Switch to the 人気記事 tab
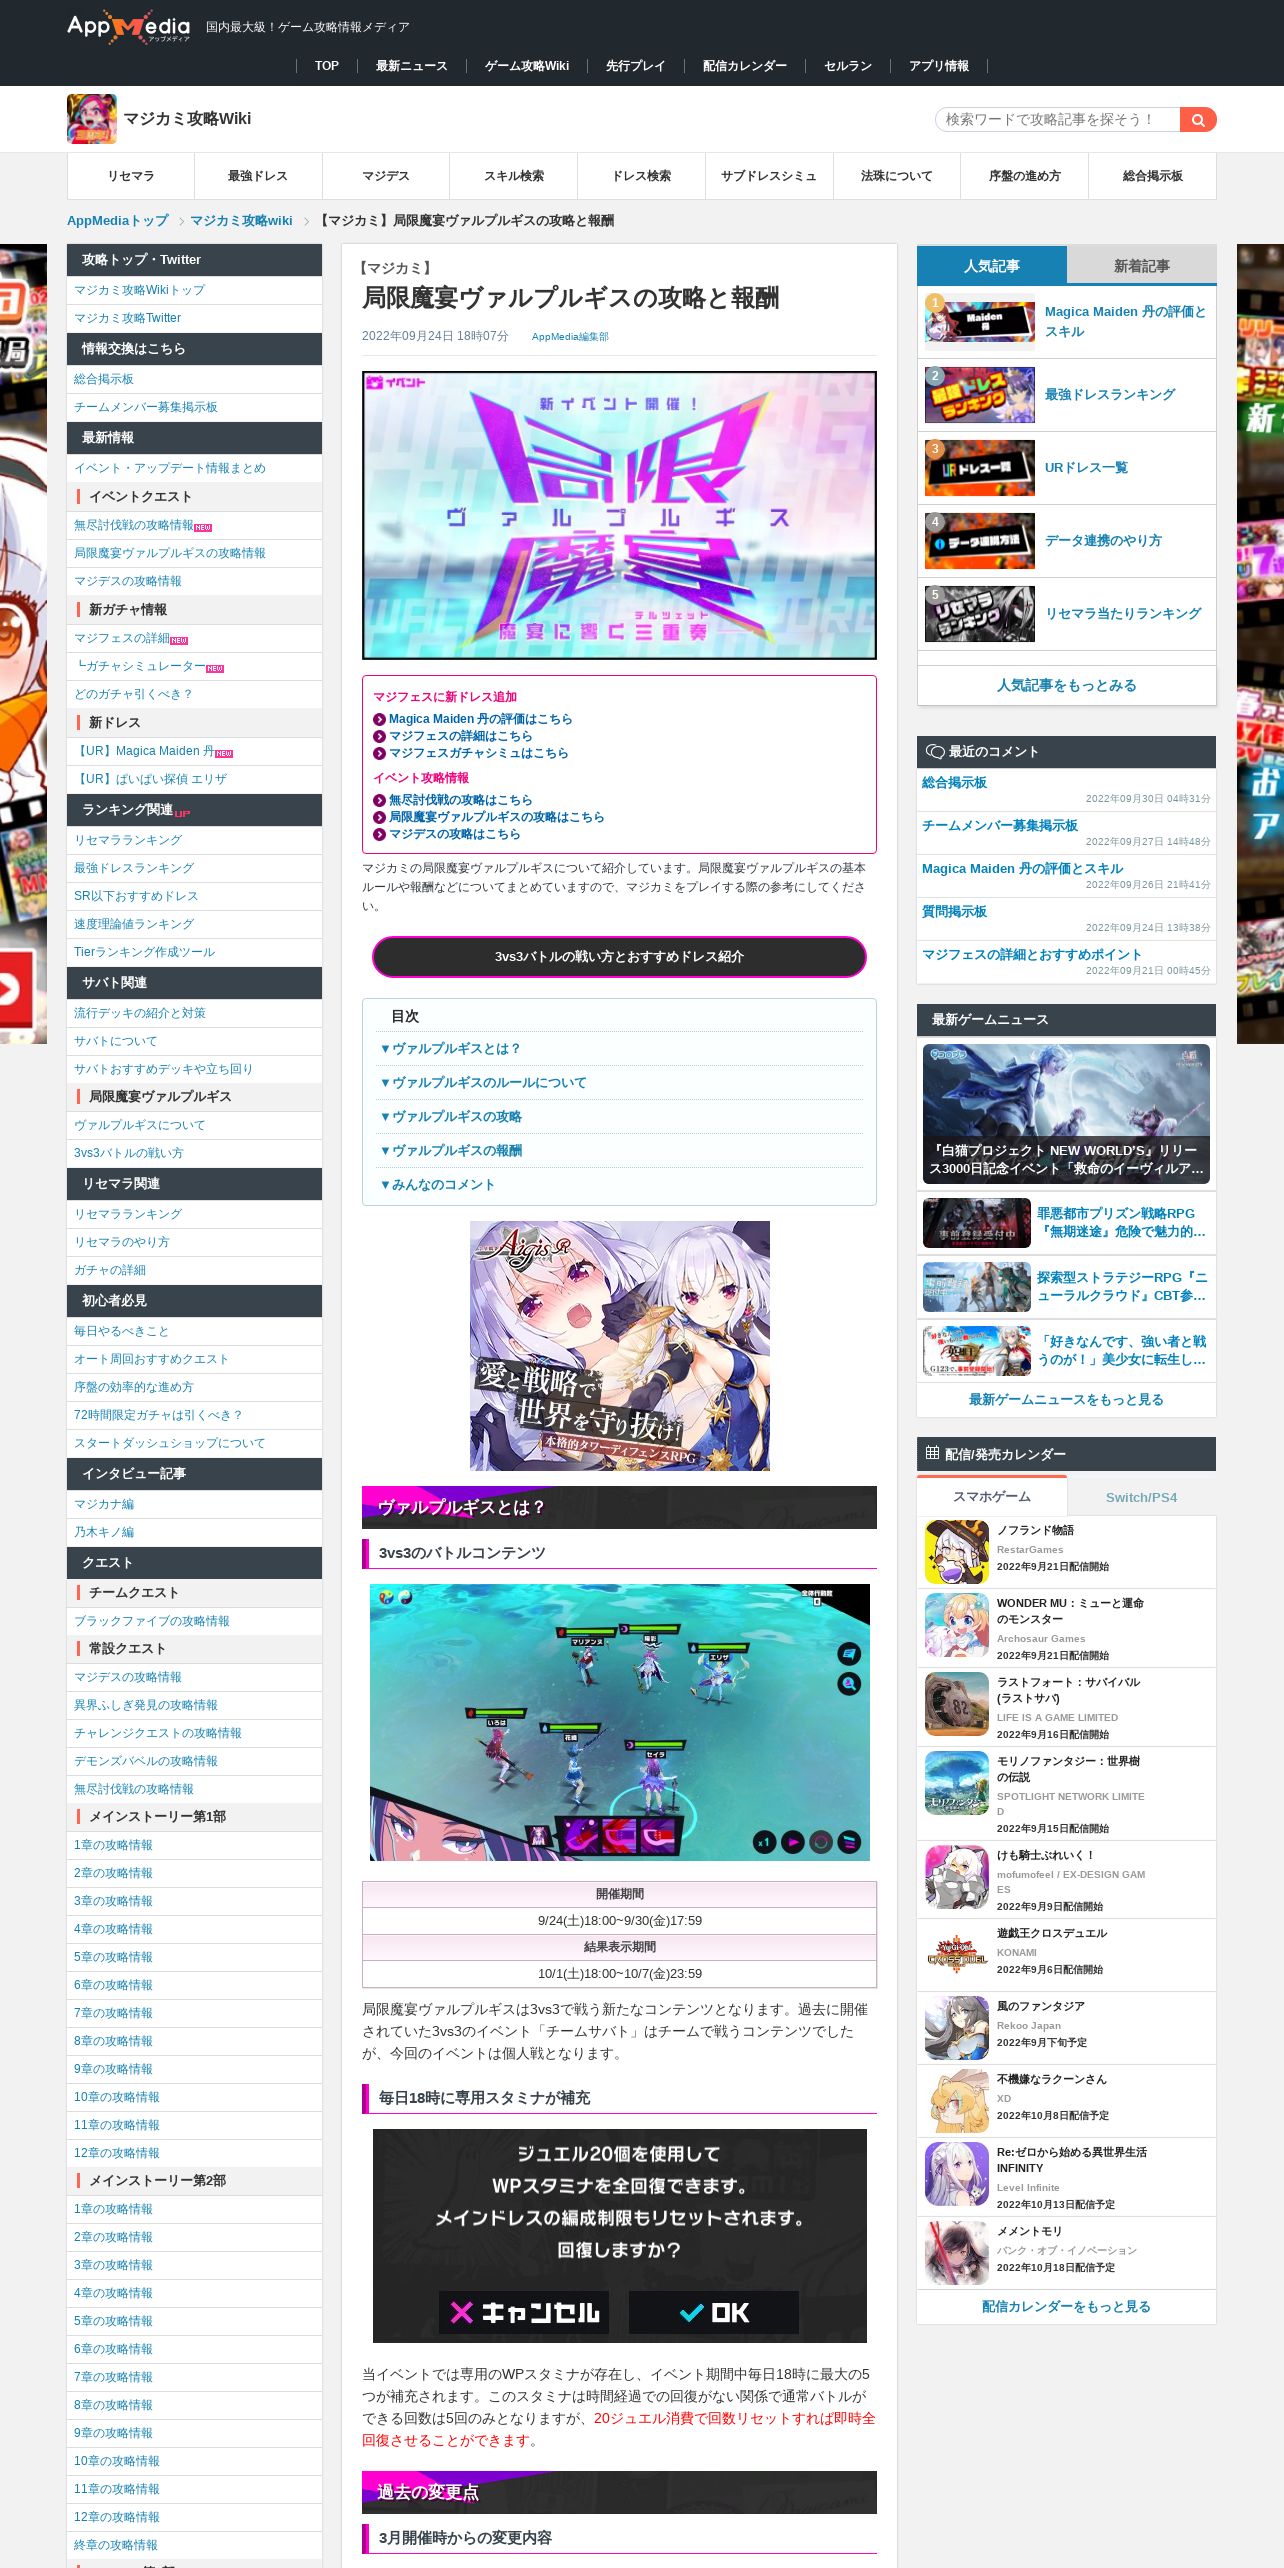 coord(992,266)
